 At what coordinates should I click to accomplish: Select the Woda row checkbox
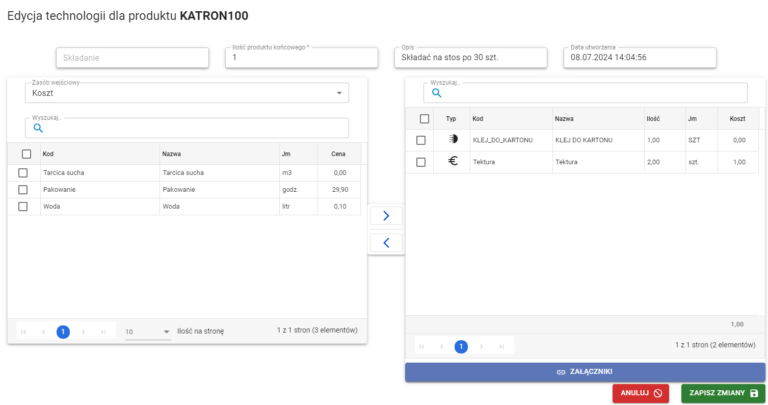click(x=24, y=206)
